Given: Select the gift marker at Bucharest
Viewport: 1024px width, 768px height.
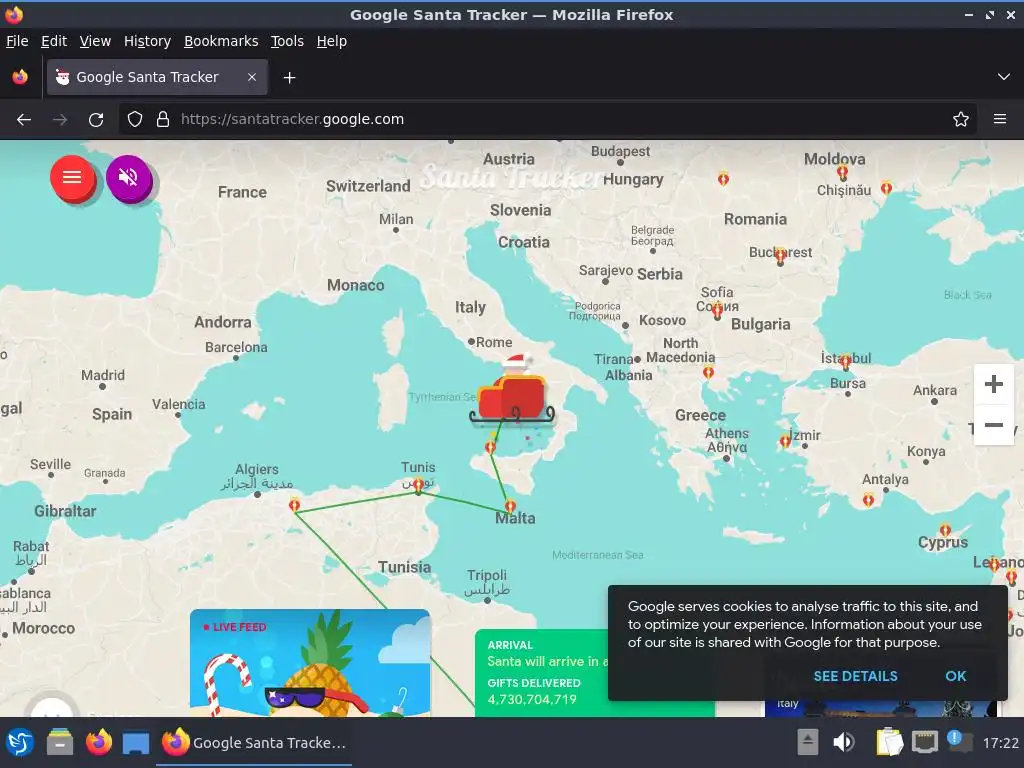Looking at the screenshot, I should coord(780,256).
